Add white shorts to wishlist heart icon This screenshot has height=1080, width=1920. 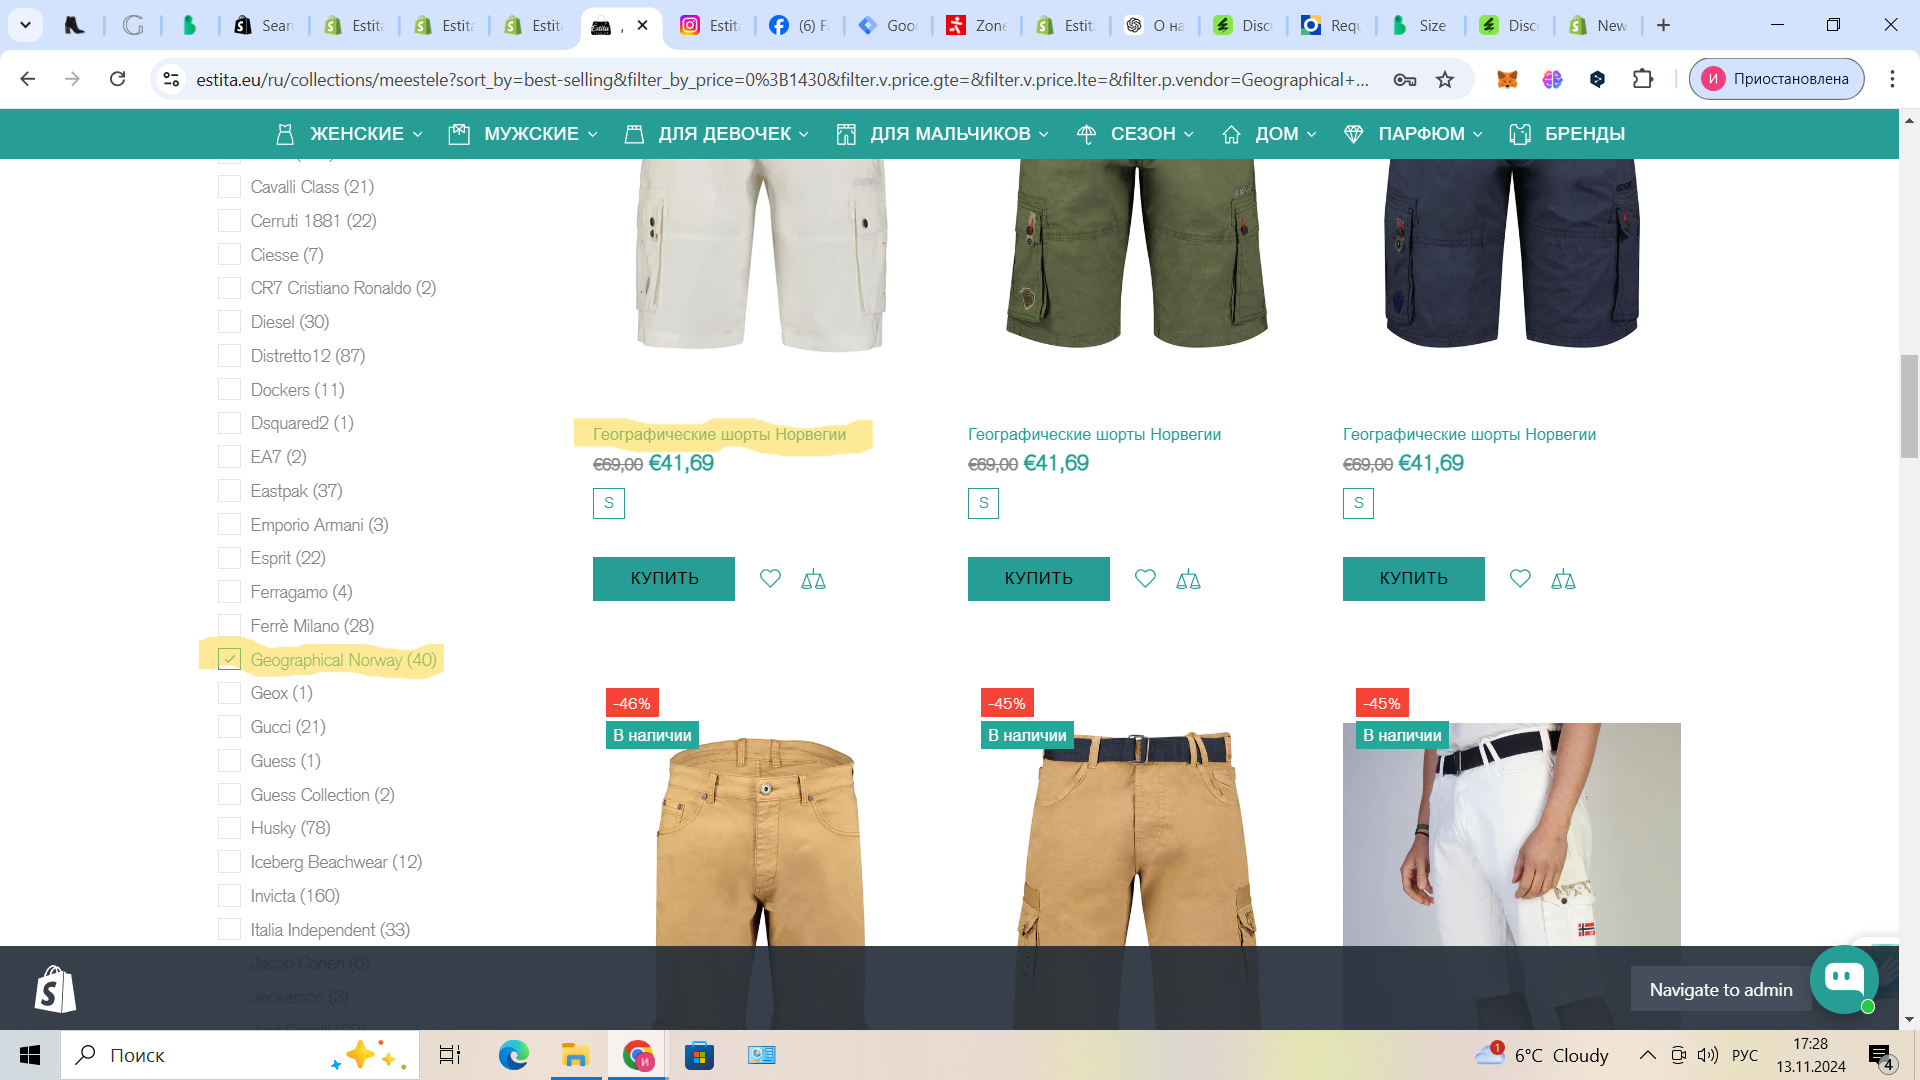pyautogui.click(x=770, y=579)
